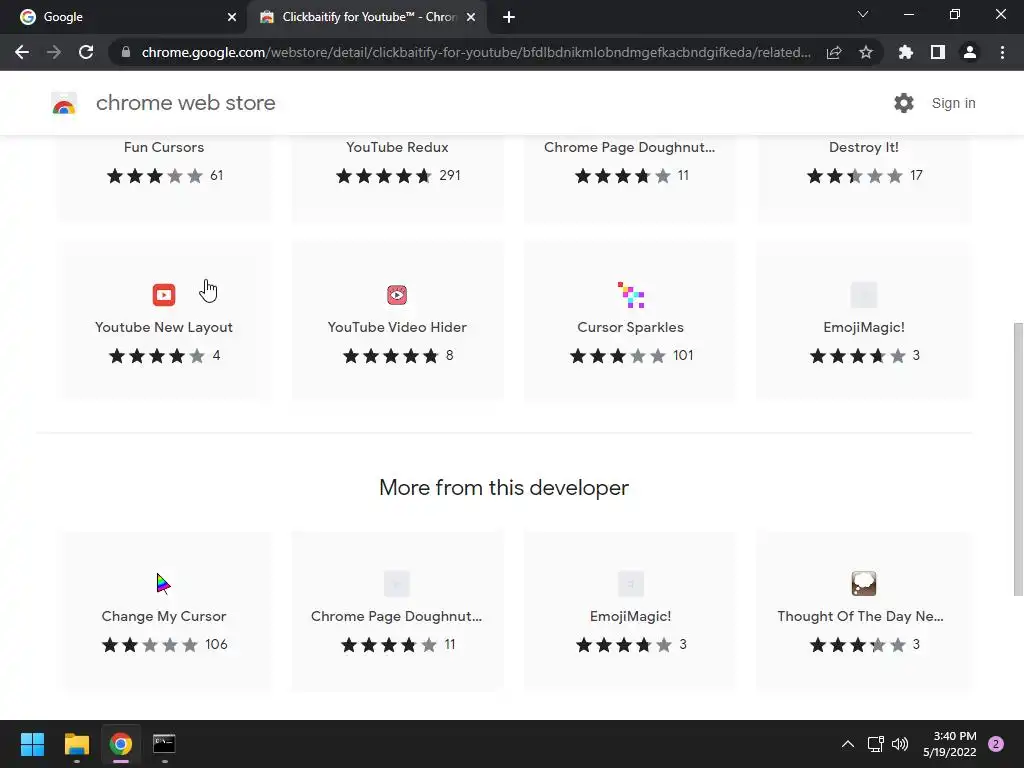The height and width of the screenshot is (768, 1024).
Task: Close the Google tab
Action: click(232, 17)
